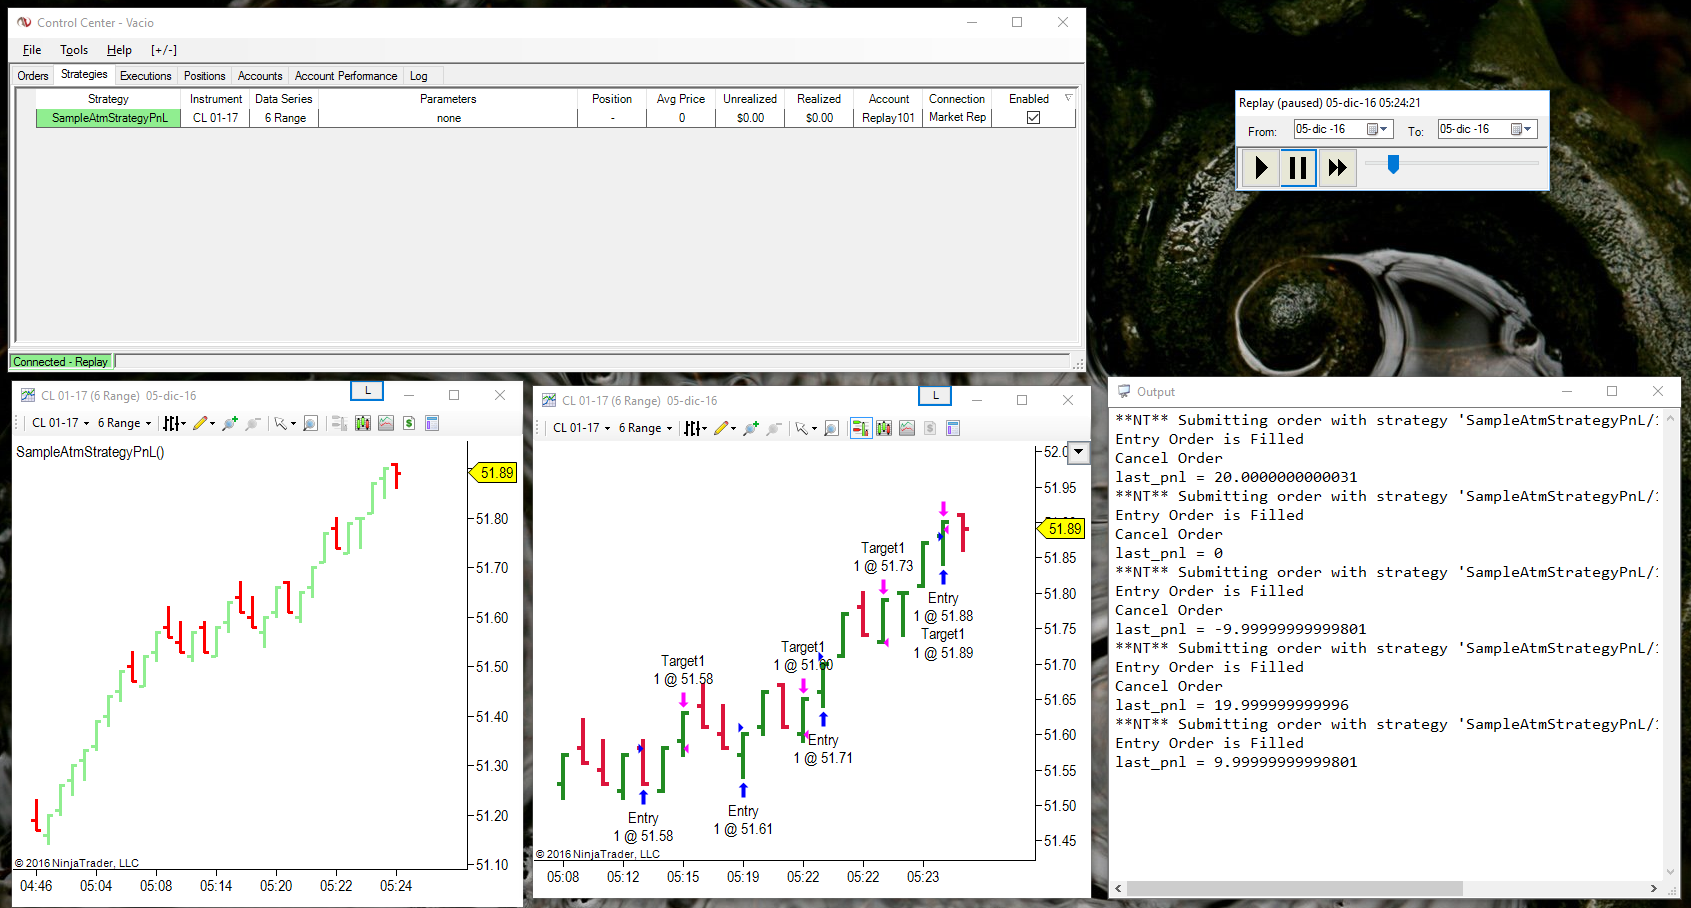Toggle chart trader panel in left chart

coord(339,423)
